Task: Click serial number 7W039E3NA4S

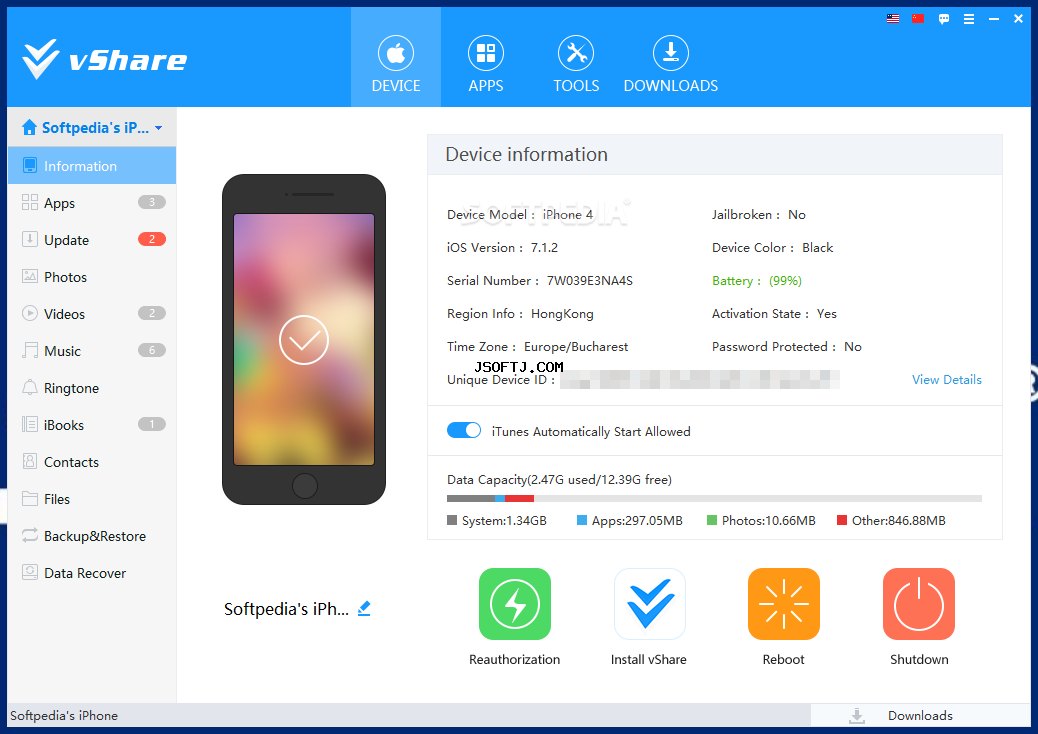Action: [x=590, y=281]
